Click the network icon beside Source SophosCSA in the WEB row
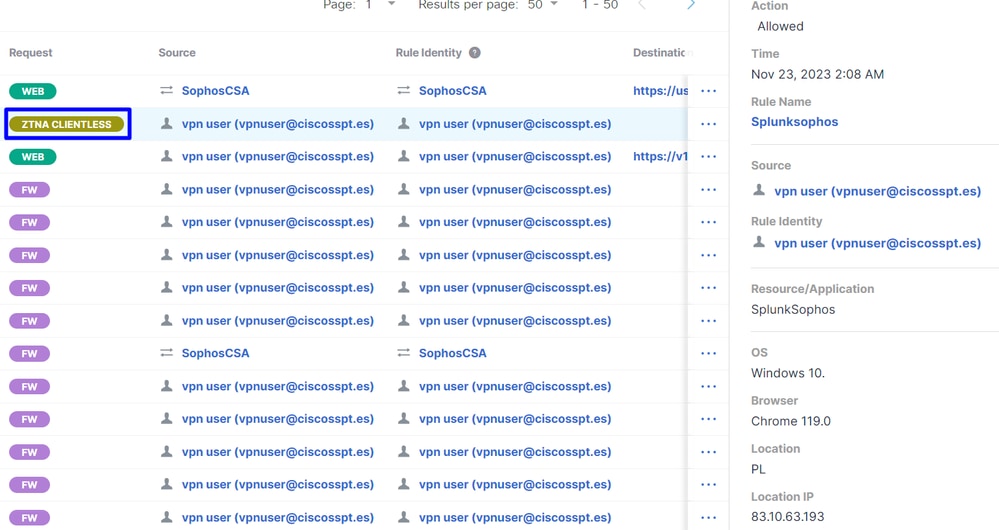The image size is (999, 530). tap(166, 90)
